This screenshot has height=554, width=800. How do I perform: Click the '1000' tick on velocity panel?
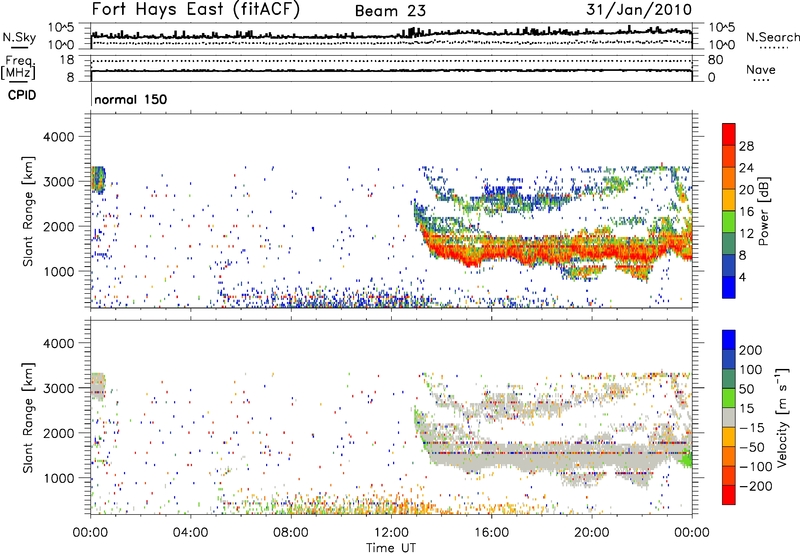(58, 478)
